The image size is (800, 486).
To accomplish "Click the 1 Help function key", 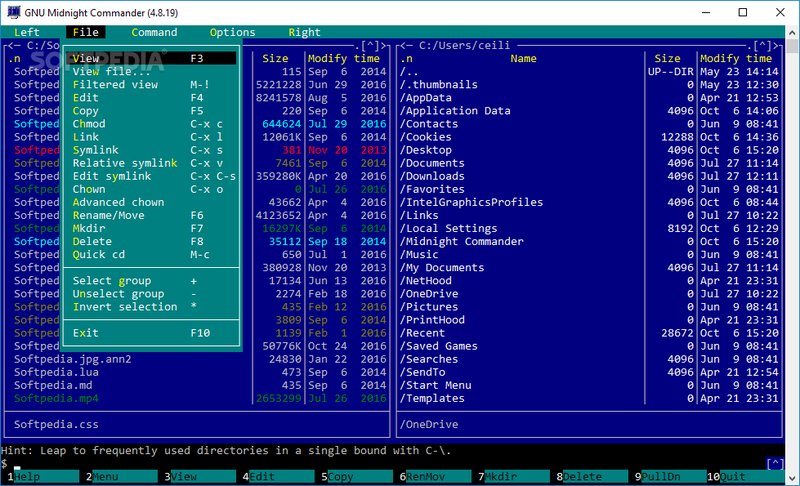I will 43,477.
